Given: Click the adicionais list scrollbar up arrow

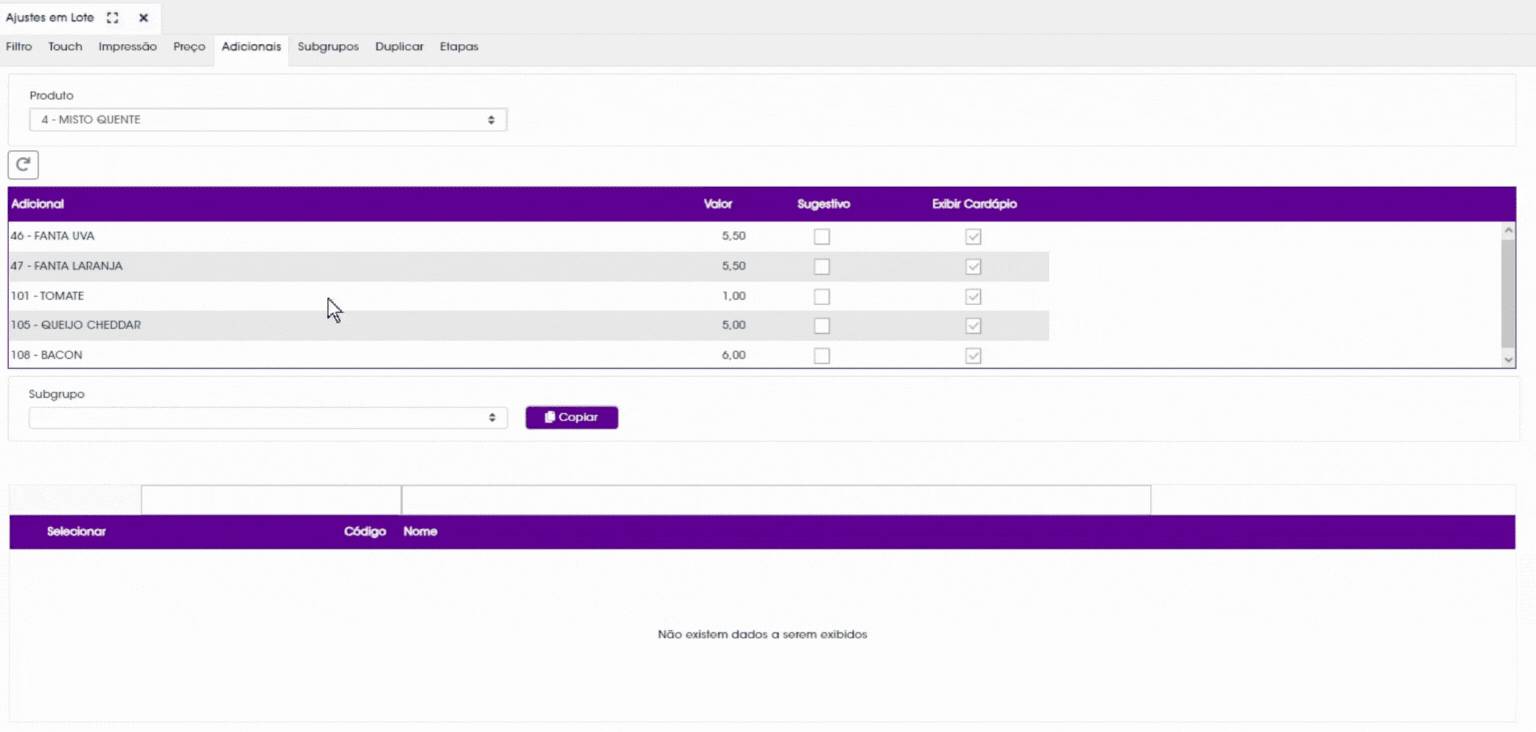Looking at the screenshot, I should click(x=1508, y=230).
